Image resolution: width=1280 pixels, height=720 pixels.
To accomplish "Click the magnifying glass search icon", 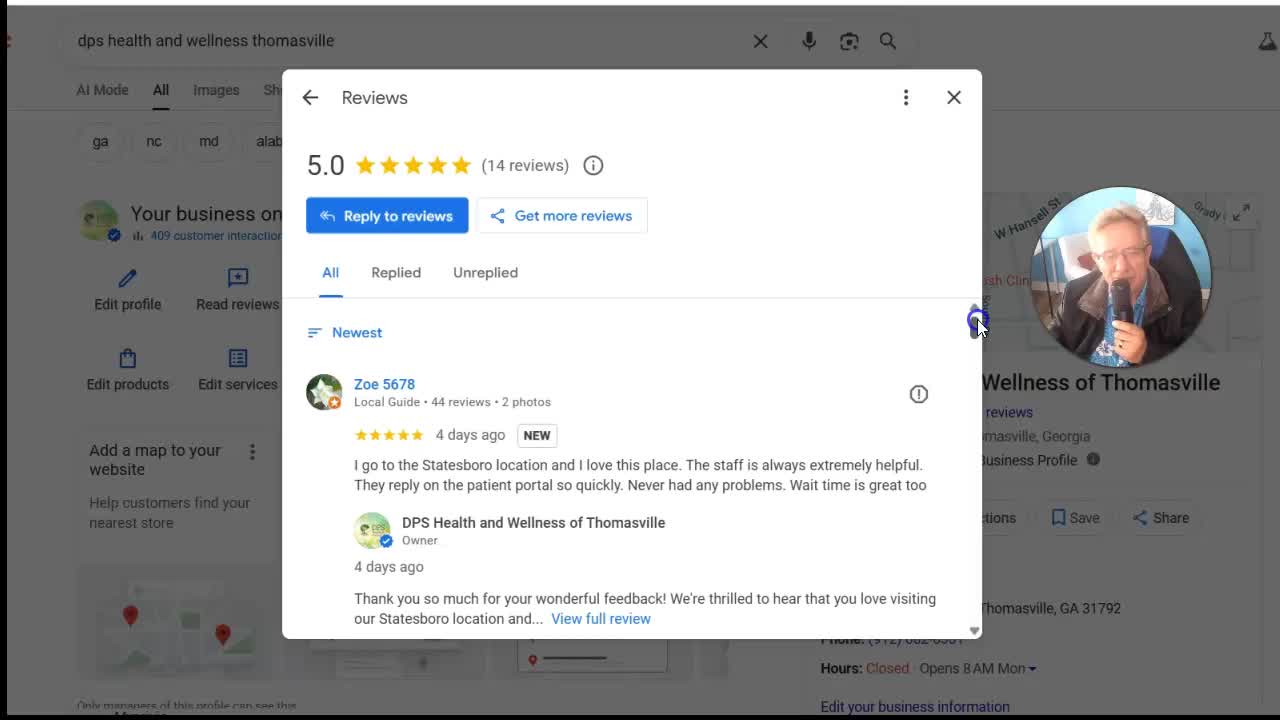I will click(x=888, y=41).
